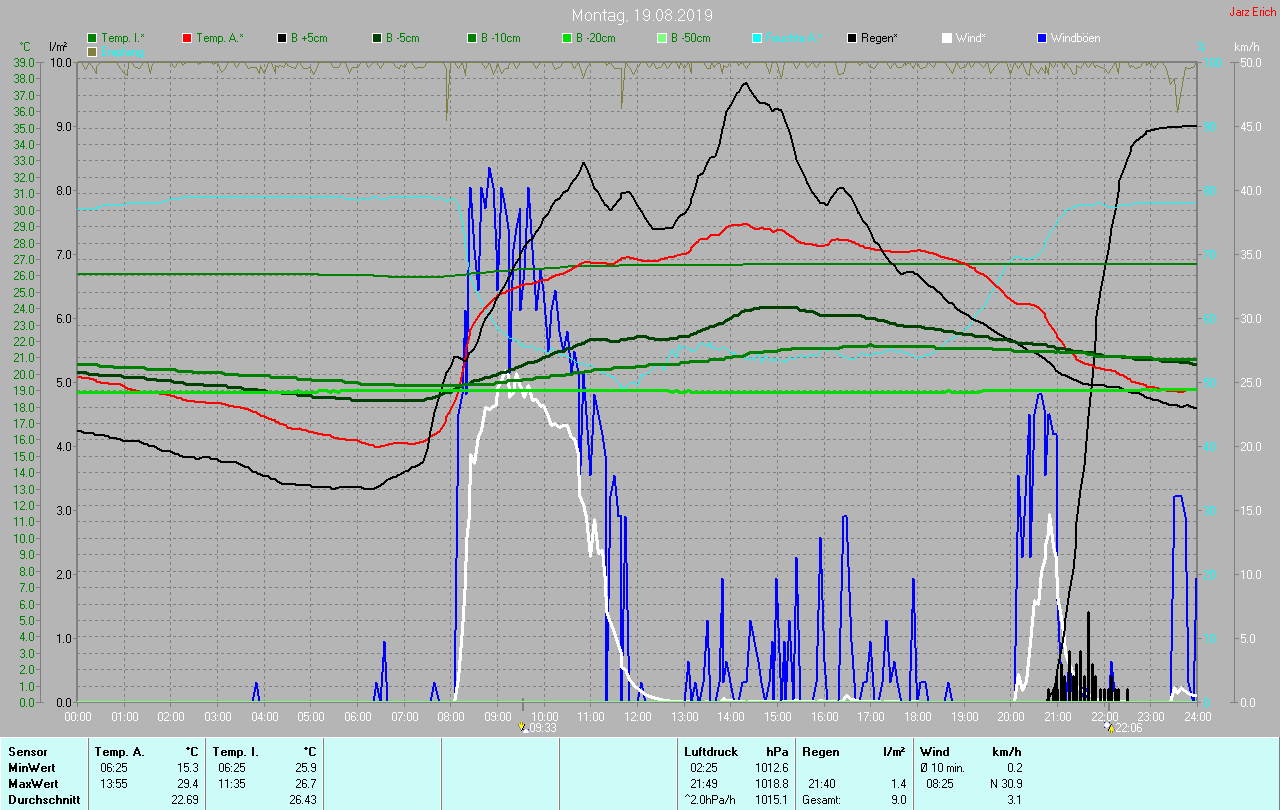Viewport: 1280px width, 810px height.
Task: Click the black Regen* legend square
Action: pyautogui.click(x=852, y=38)
